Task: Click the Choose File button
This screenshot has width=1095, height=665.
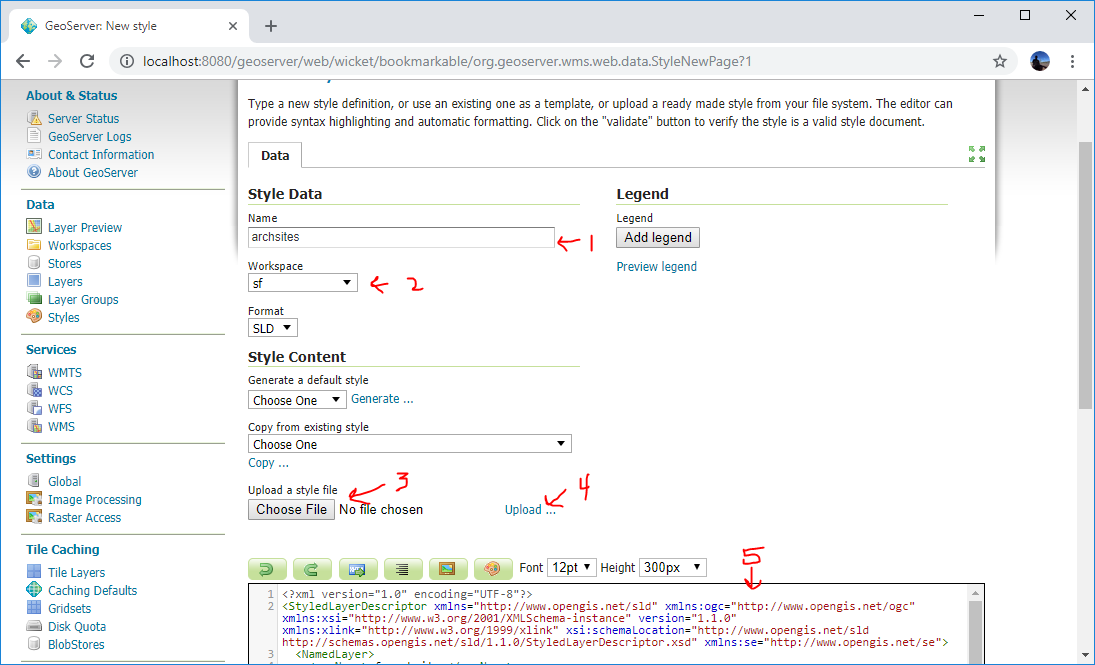Action: [291, 509]
